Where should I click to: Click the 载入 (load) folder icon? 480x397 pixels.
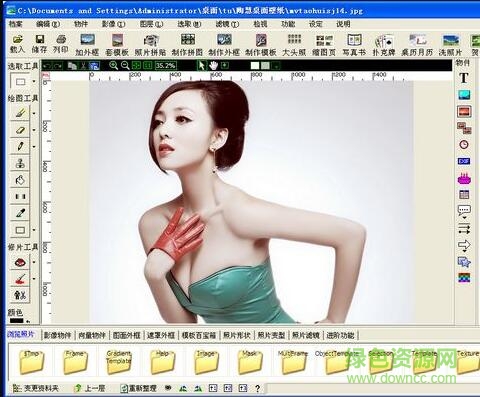click(x=17, y=39)
